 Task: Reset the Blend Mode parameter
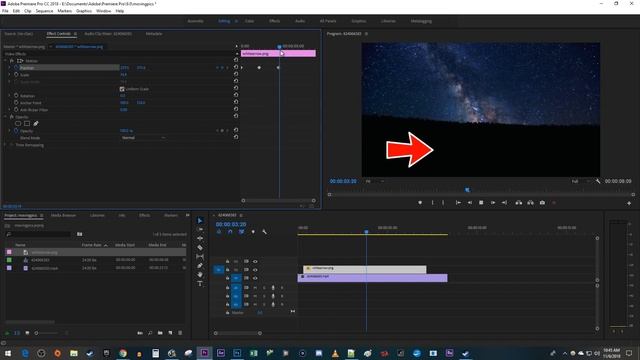point(236,138)
